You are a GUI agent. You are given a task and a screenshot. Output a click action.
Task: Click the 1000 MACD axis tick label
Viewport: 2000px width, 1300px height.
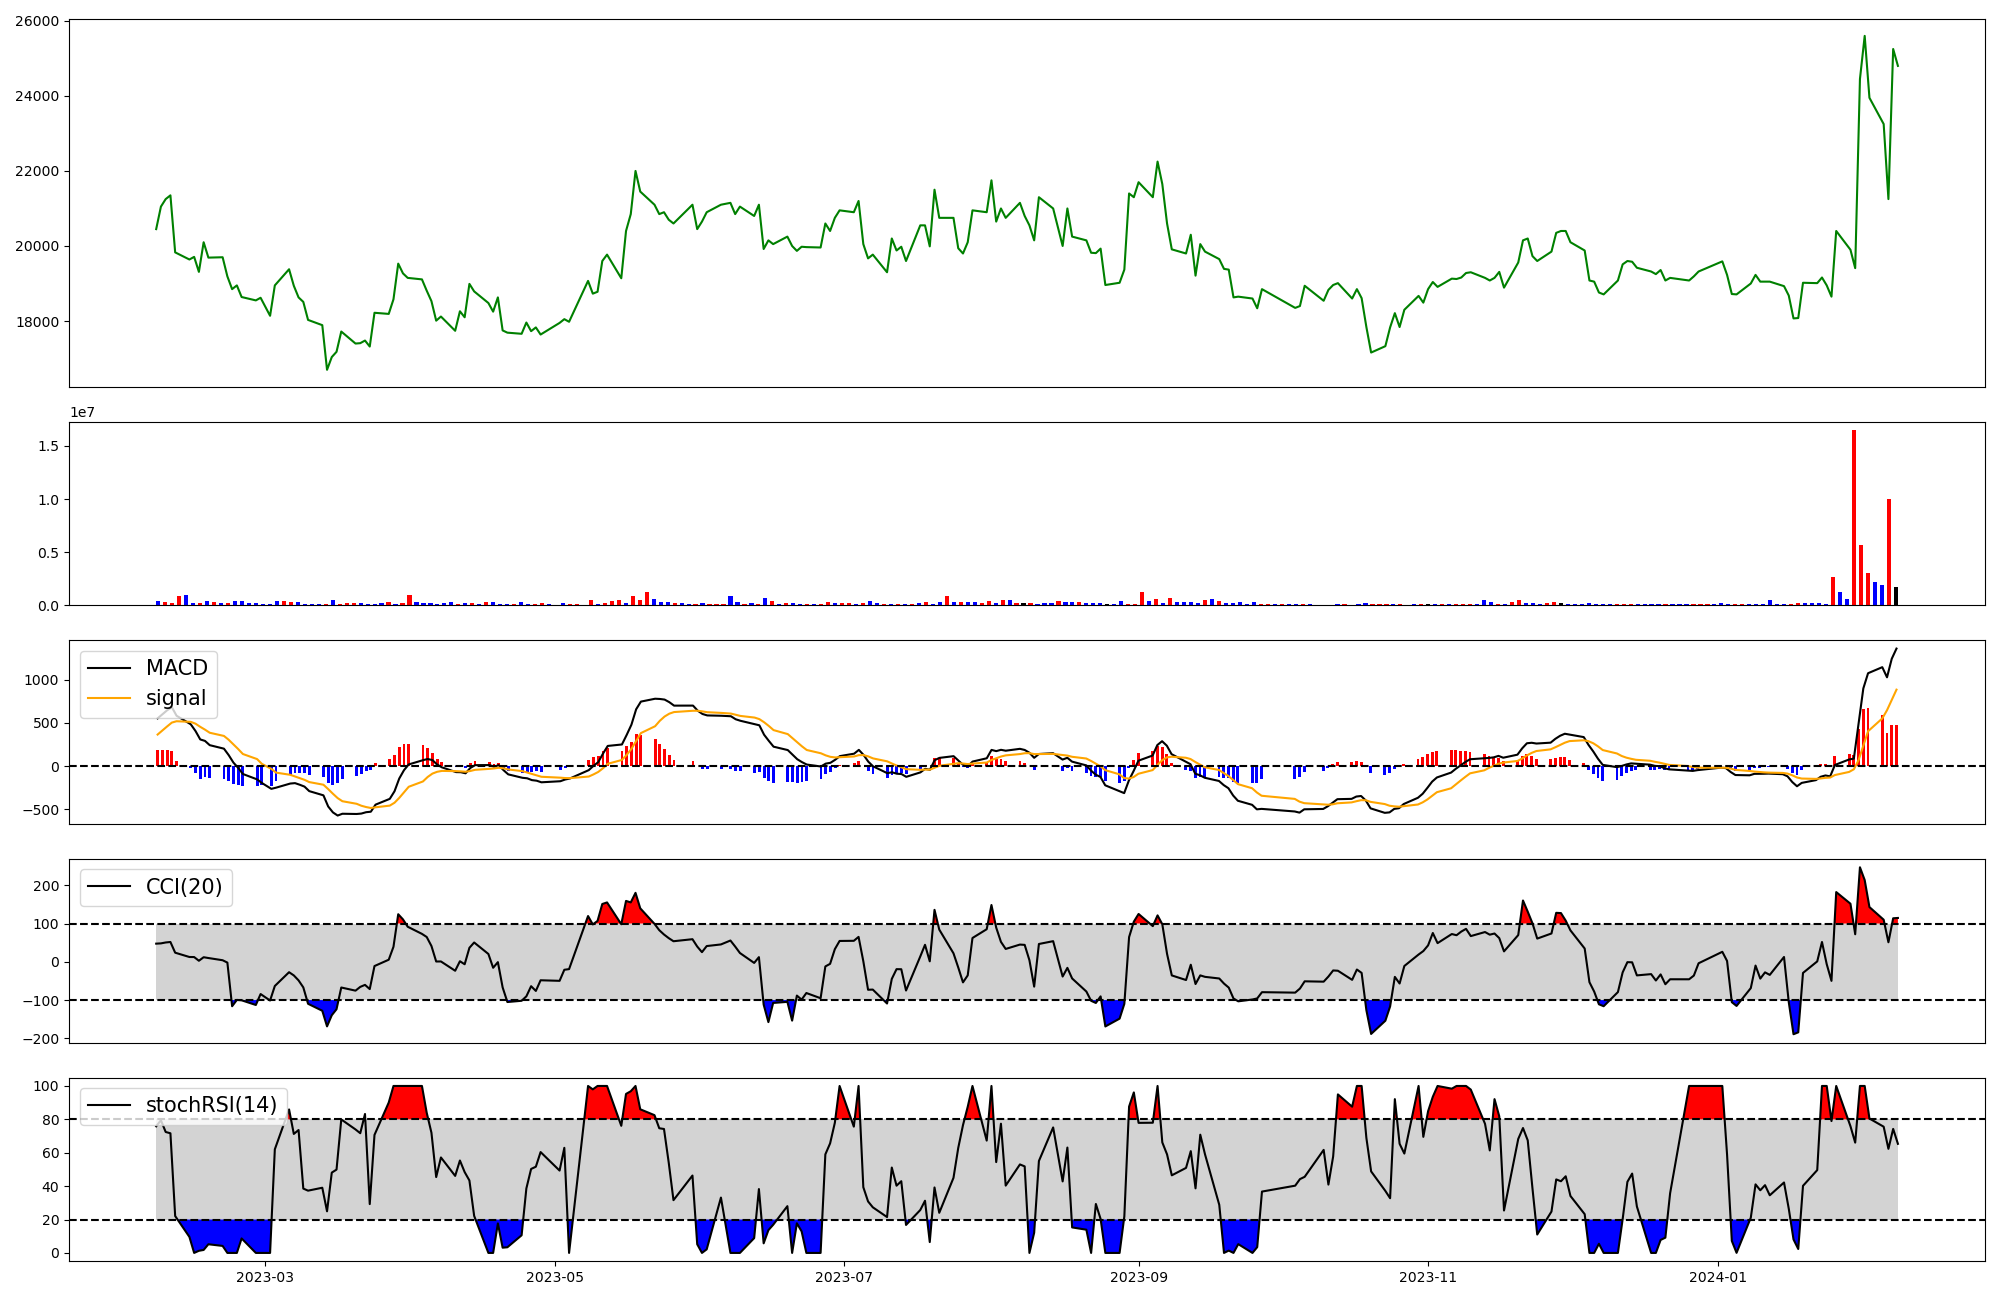43,680
